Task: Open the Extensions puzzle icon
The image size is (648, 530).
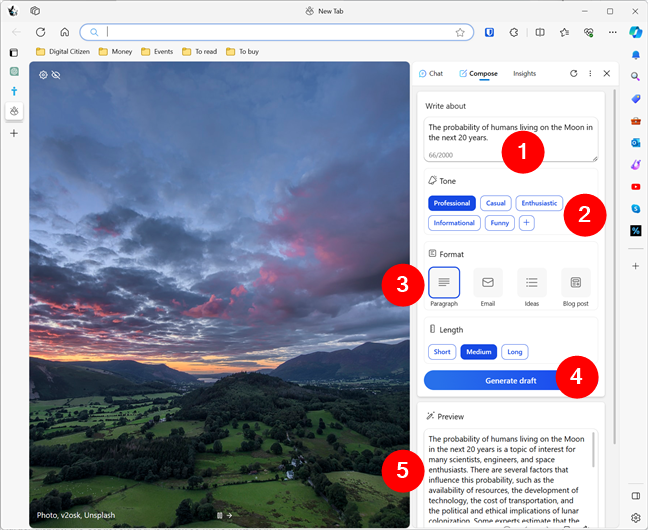Action: point(514,32)
